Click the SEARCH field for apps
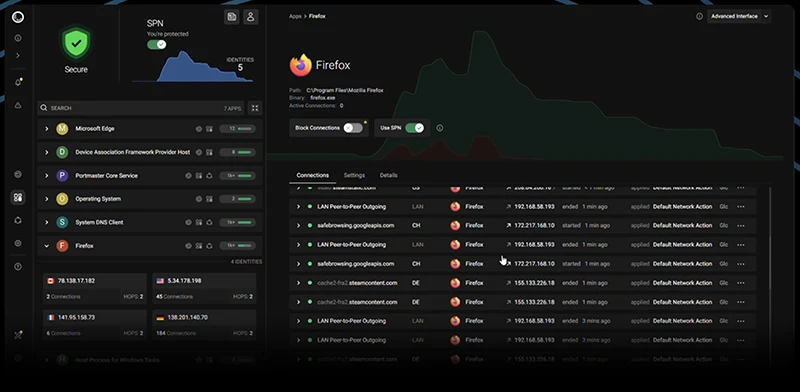800x392 pixels. 141,108
